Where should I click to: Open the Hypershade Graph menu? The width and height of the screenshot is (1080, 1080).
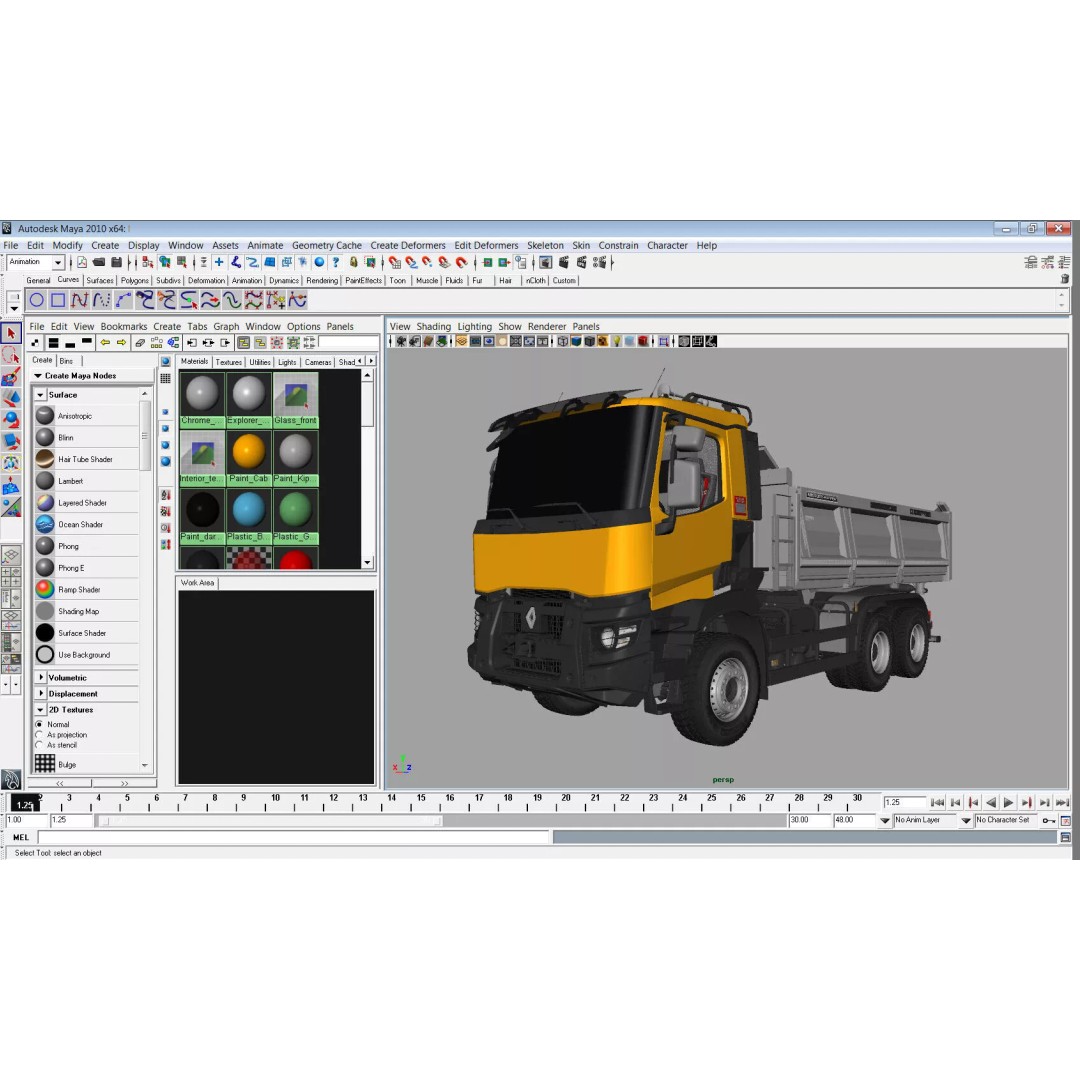[x=226, y=326]
